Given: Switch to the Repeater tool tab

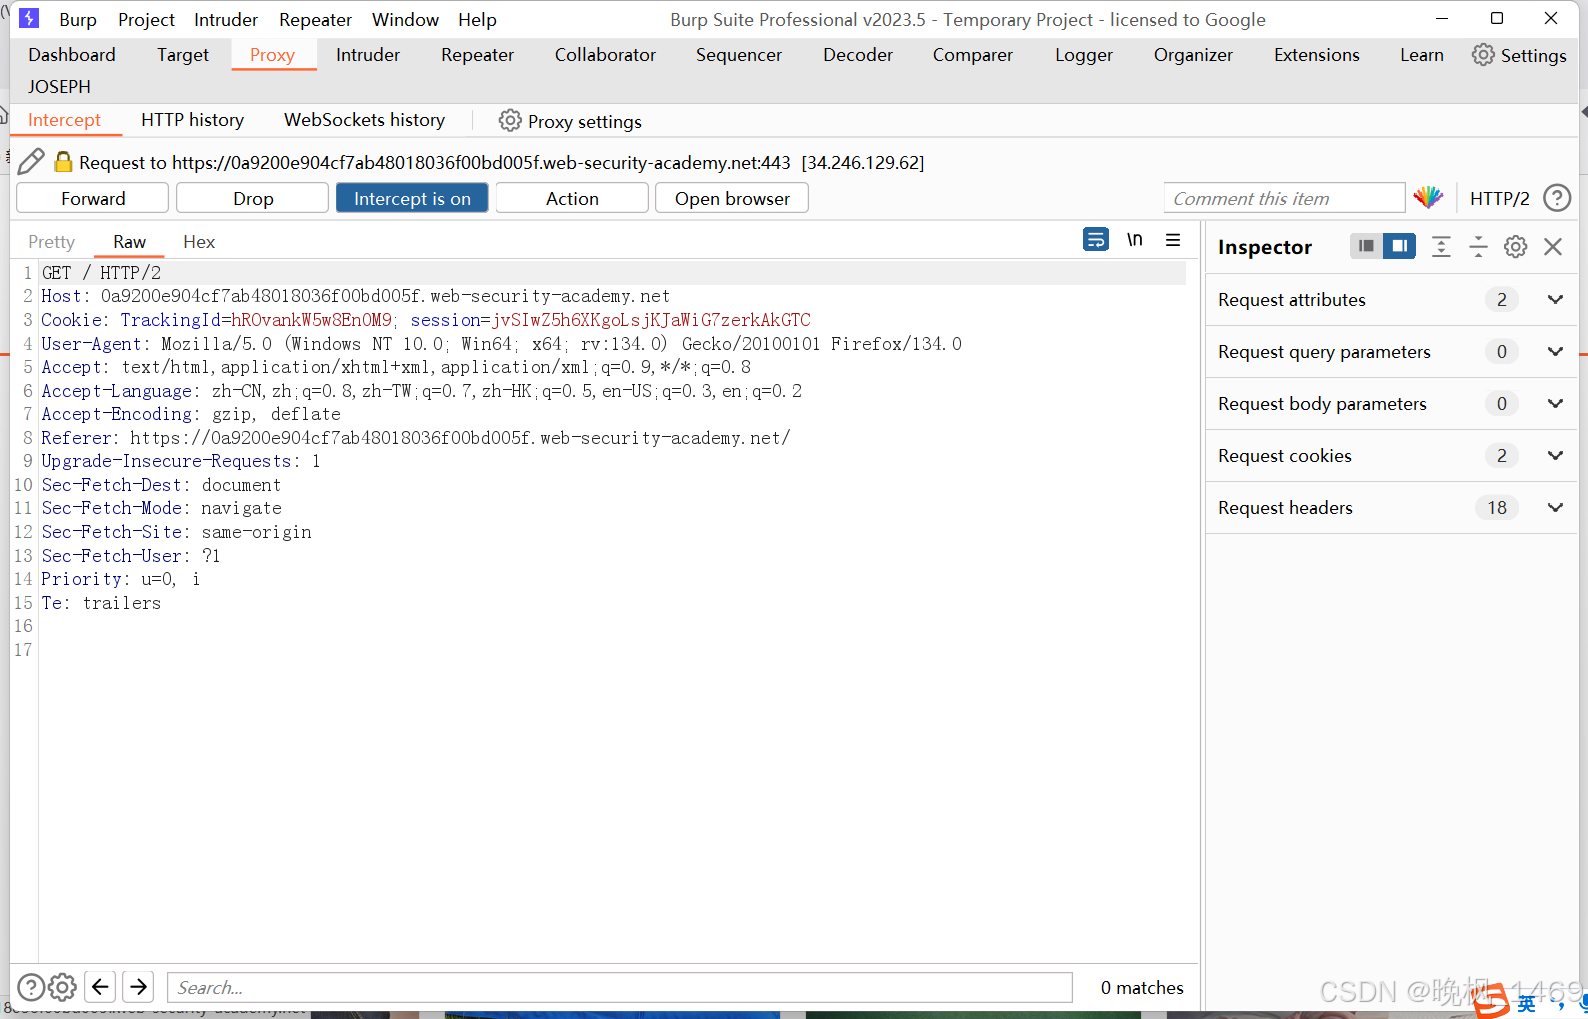Looking at the screenshot, I should (x=477, y=55).
